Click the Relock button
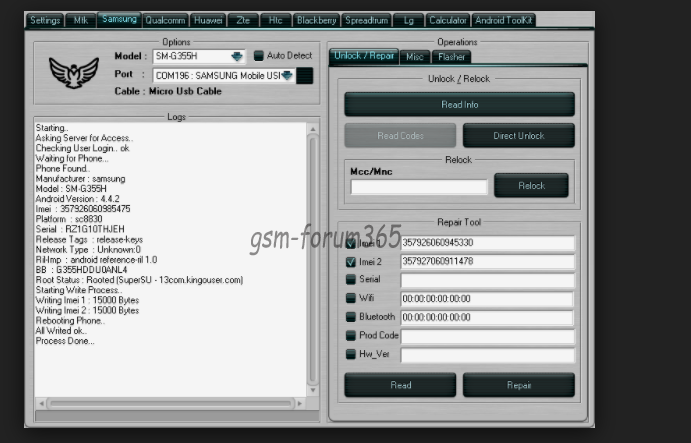Screen dimensions: 691x443 click(531, 186)
